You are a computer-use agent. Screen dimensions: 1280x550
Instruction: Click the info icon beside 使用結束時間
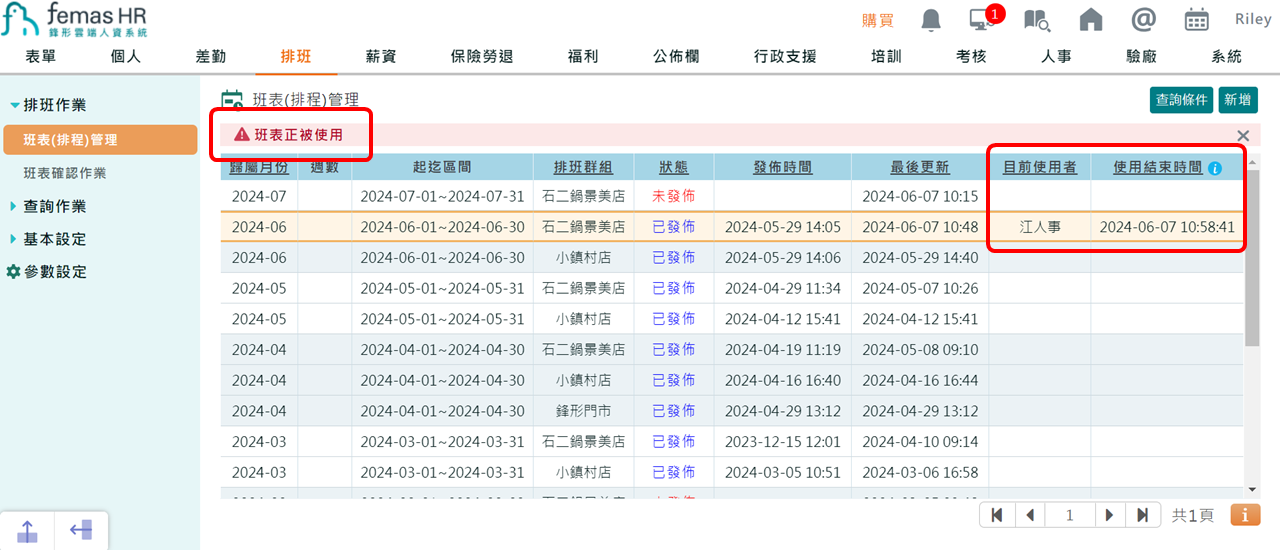point(1215,168)
